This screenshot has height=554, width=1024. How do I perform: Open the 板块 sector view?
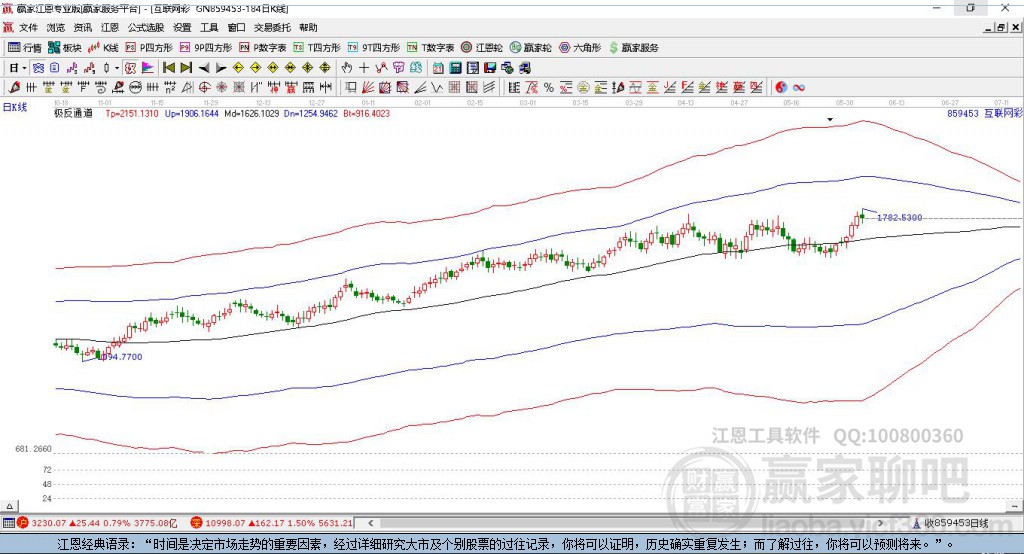[x=65, y=48]
